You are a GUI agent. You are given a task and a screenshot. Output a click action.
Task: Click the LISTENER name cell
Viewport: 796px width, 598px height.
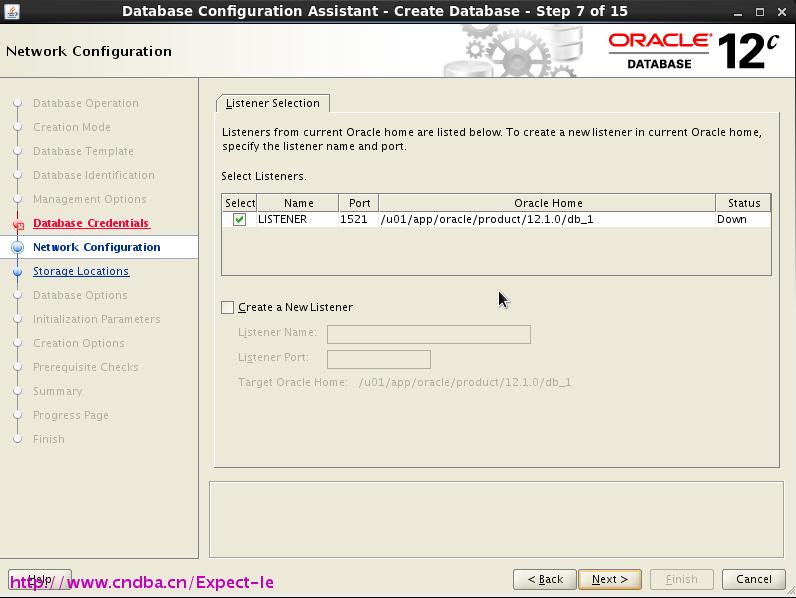coord(297,219)
